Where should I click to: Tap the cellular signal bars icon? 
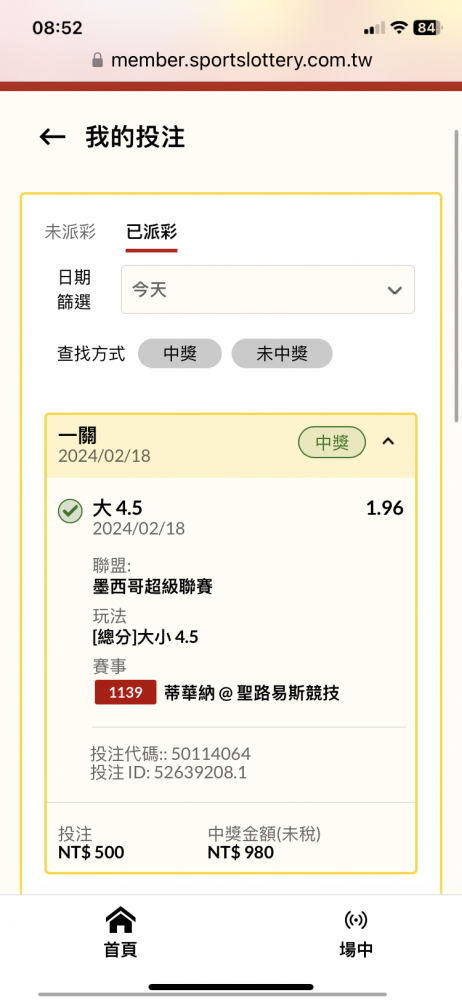click(x=374, y=27)
